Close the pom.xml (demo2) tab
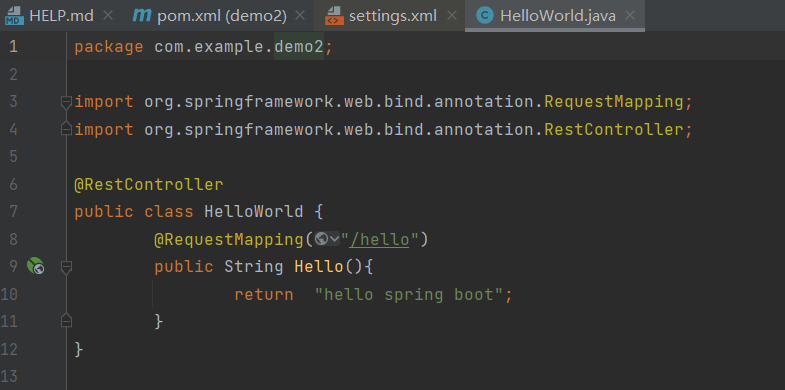Screen dimensions: 785x390 click(300, 16)
